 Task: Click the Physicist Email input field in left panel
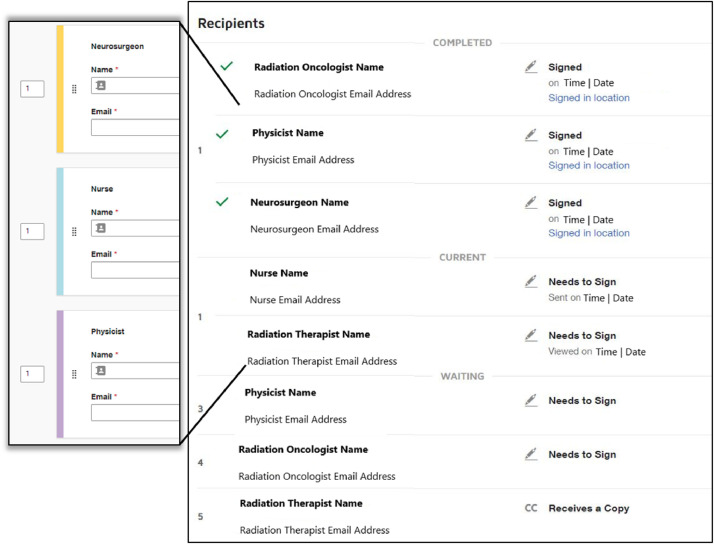(x=135, y=412)
